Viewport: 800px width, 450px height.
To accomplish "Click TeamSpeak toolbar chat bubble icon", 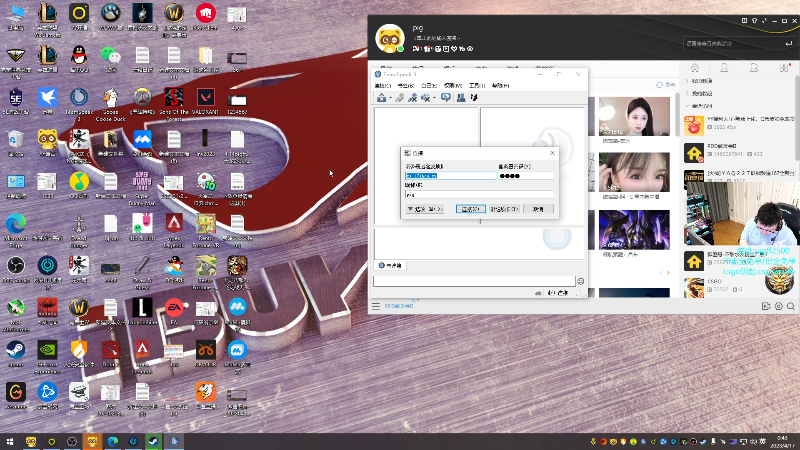I will click(x=446, y=97).
